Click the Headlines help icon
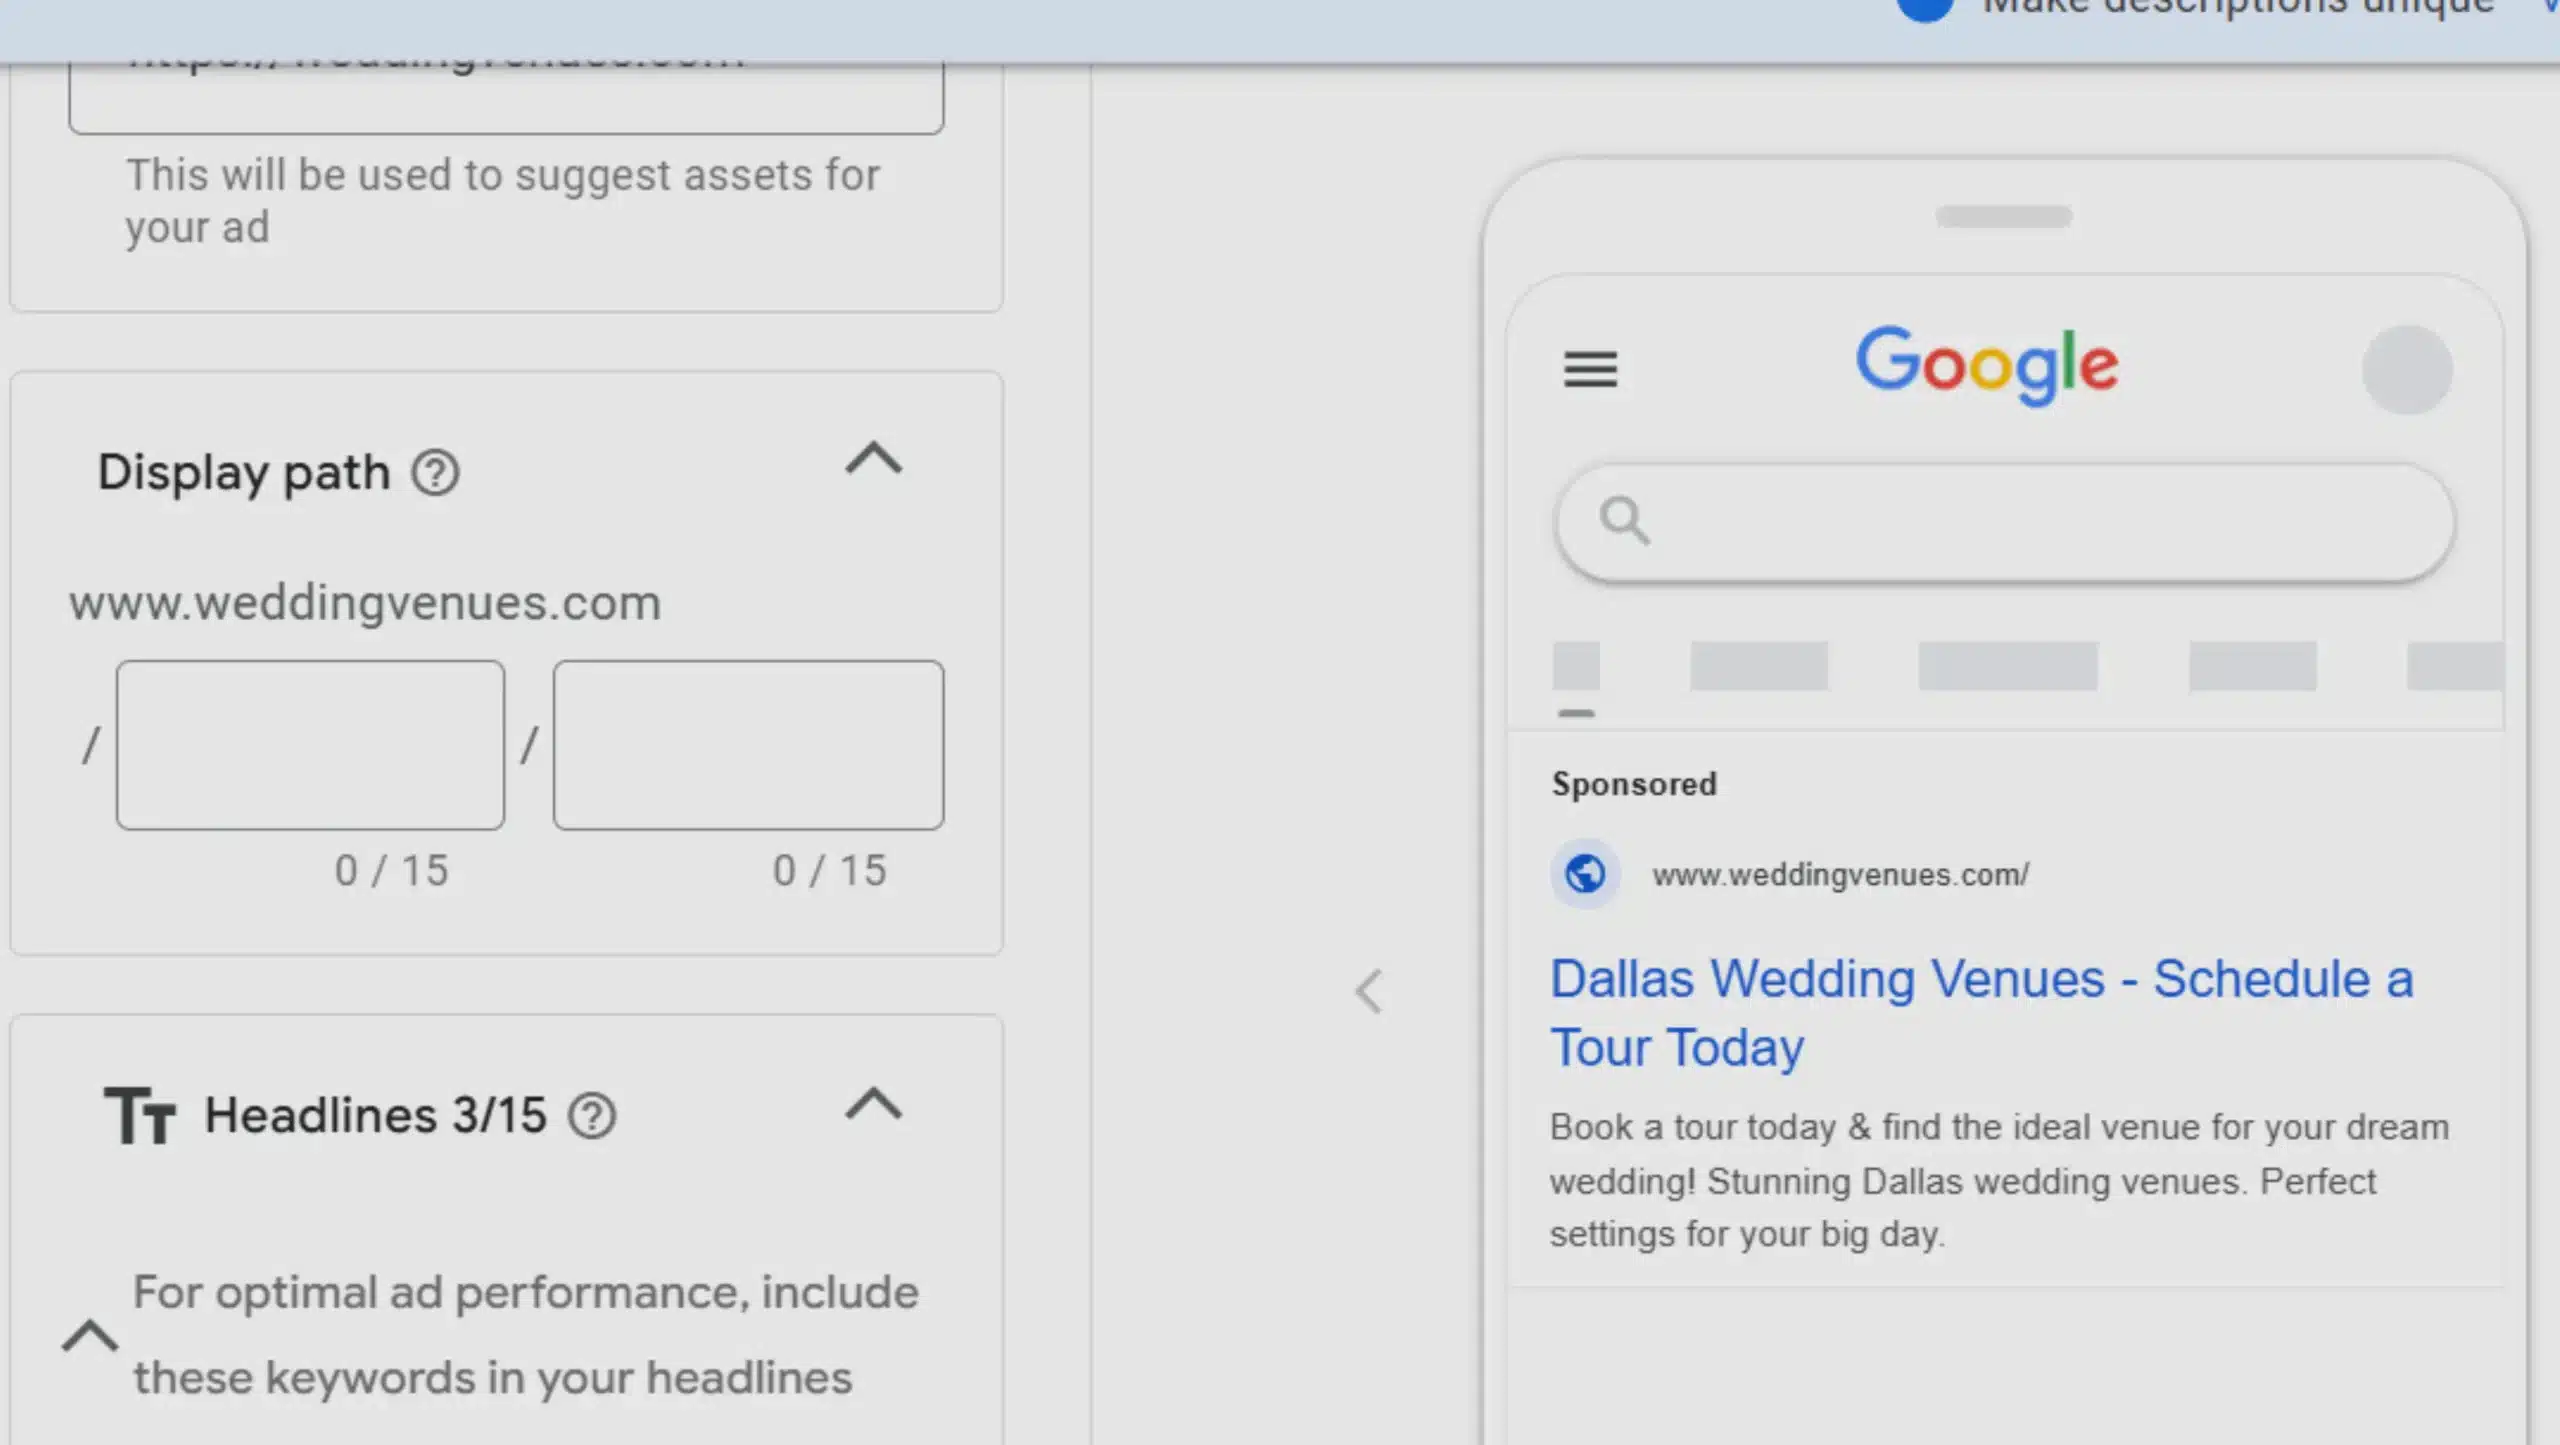 [x=594, y=1115]
